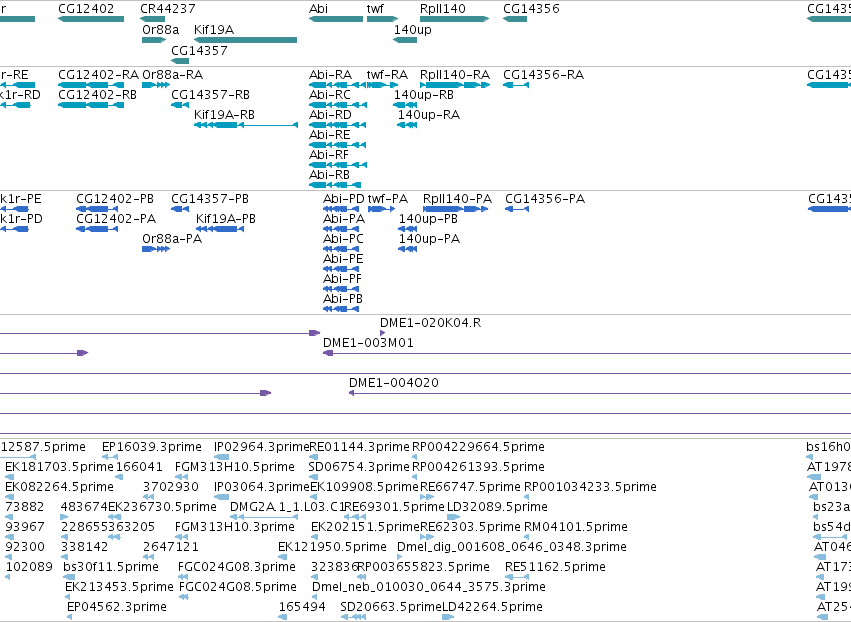
Task: Select EST FGC024G08.3prime
Action: (x=183, y=577)
